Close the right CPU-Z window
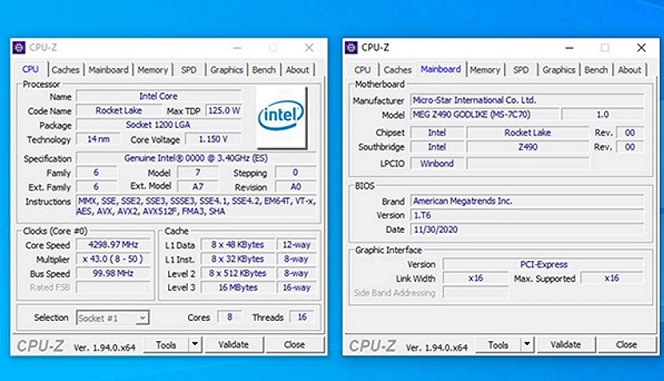 [x=641, y=48]
